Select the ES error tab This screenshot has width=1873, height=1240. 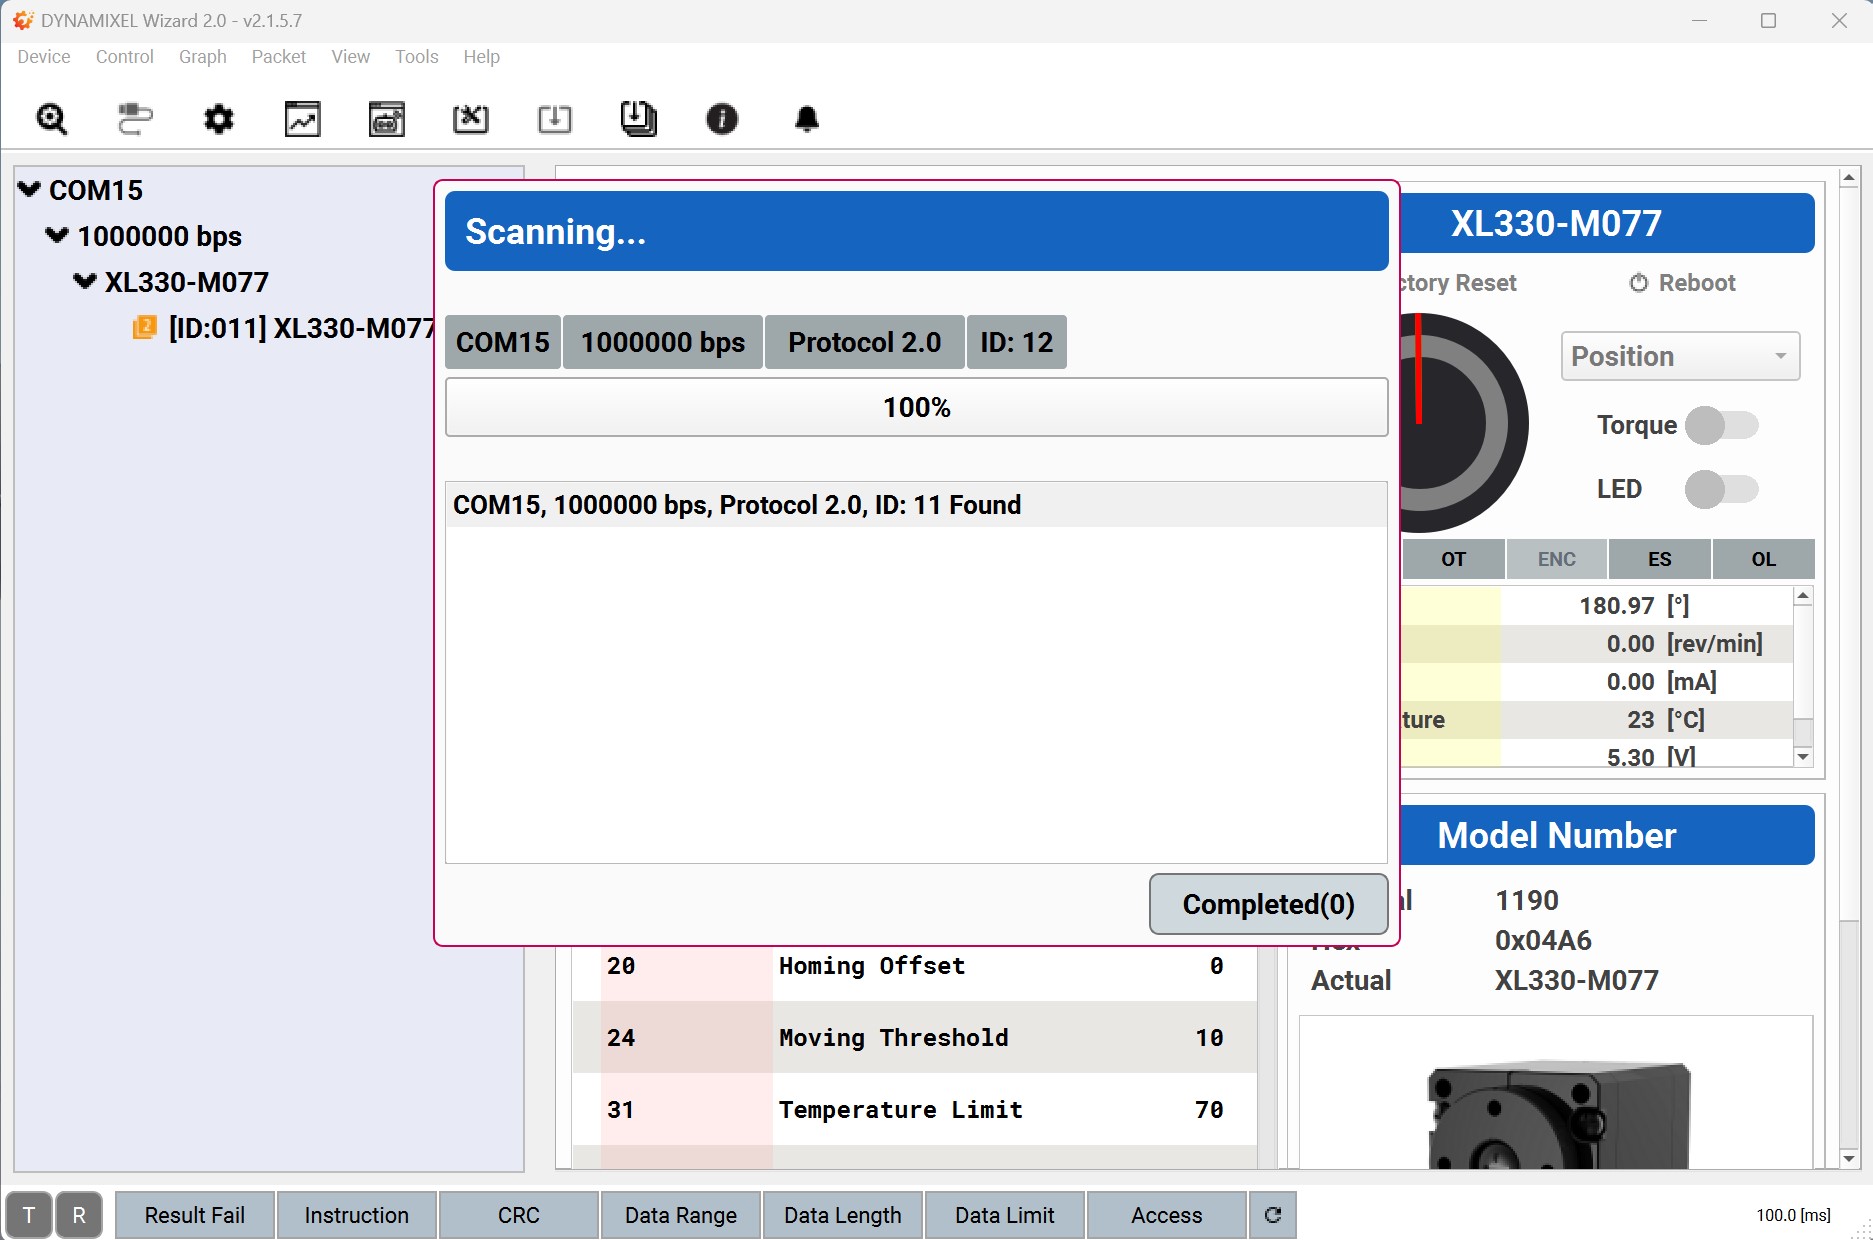click(1660, 559)
